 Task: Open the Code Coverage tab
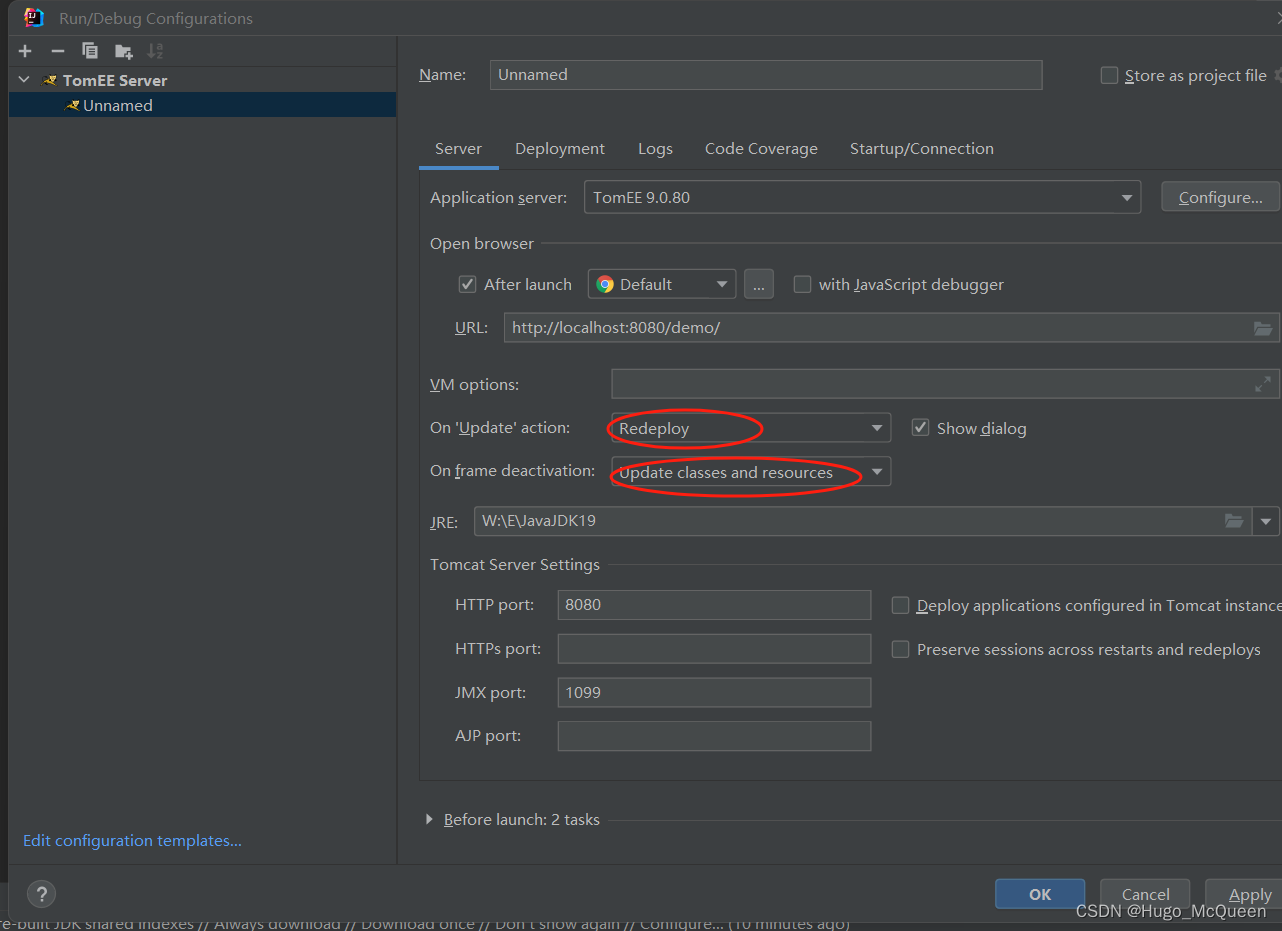[x=761, y=148]
